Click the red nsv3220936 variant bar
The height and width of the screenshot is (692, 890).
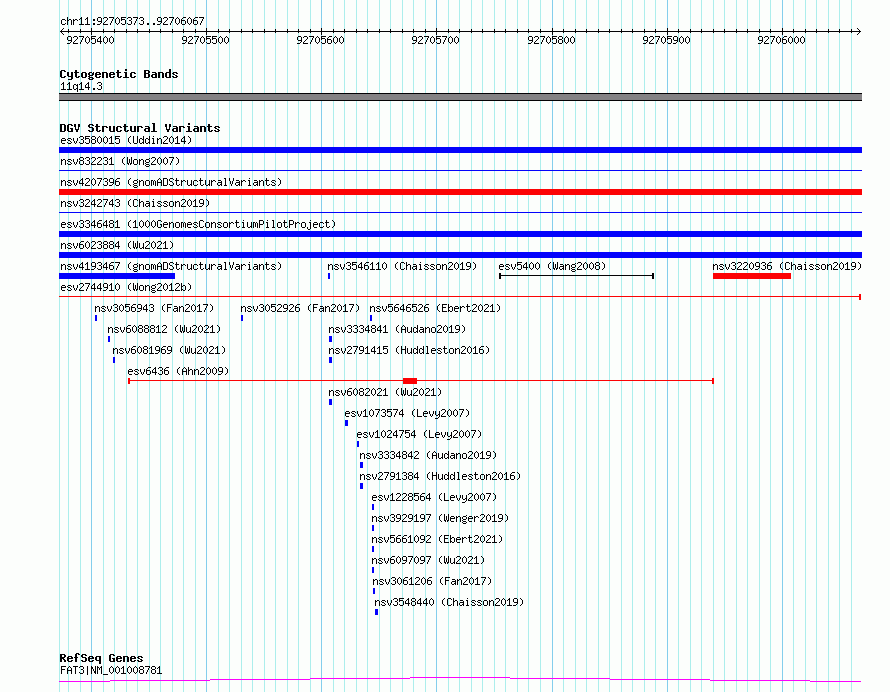[752, 276]
